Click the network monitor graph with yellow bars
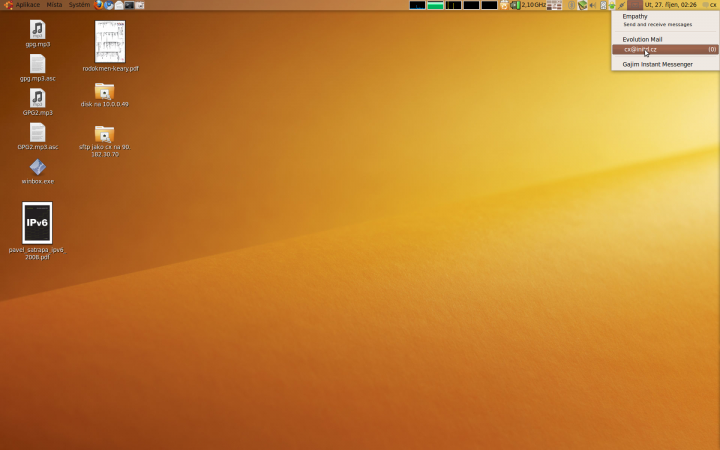Image resolution: width=720 pixels, height=450 pixels. click(x=453, y=5)
